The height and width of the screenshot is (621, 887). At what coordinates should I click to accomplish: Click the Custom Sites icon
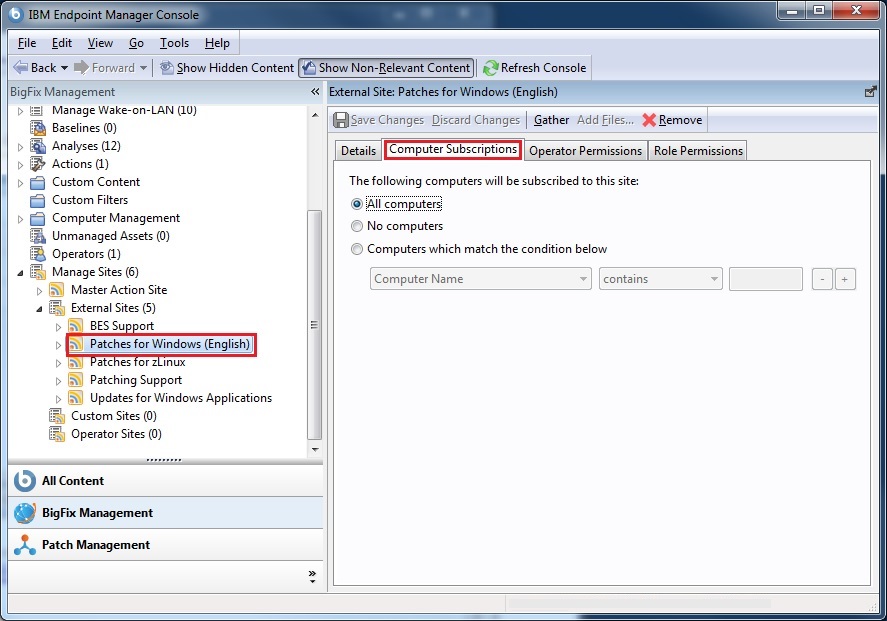point(57,416)
